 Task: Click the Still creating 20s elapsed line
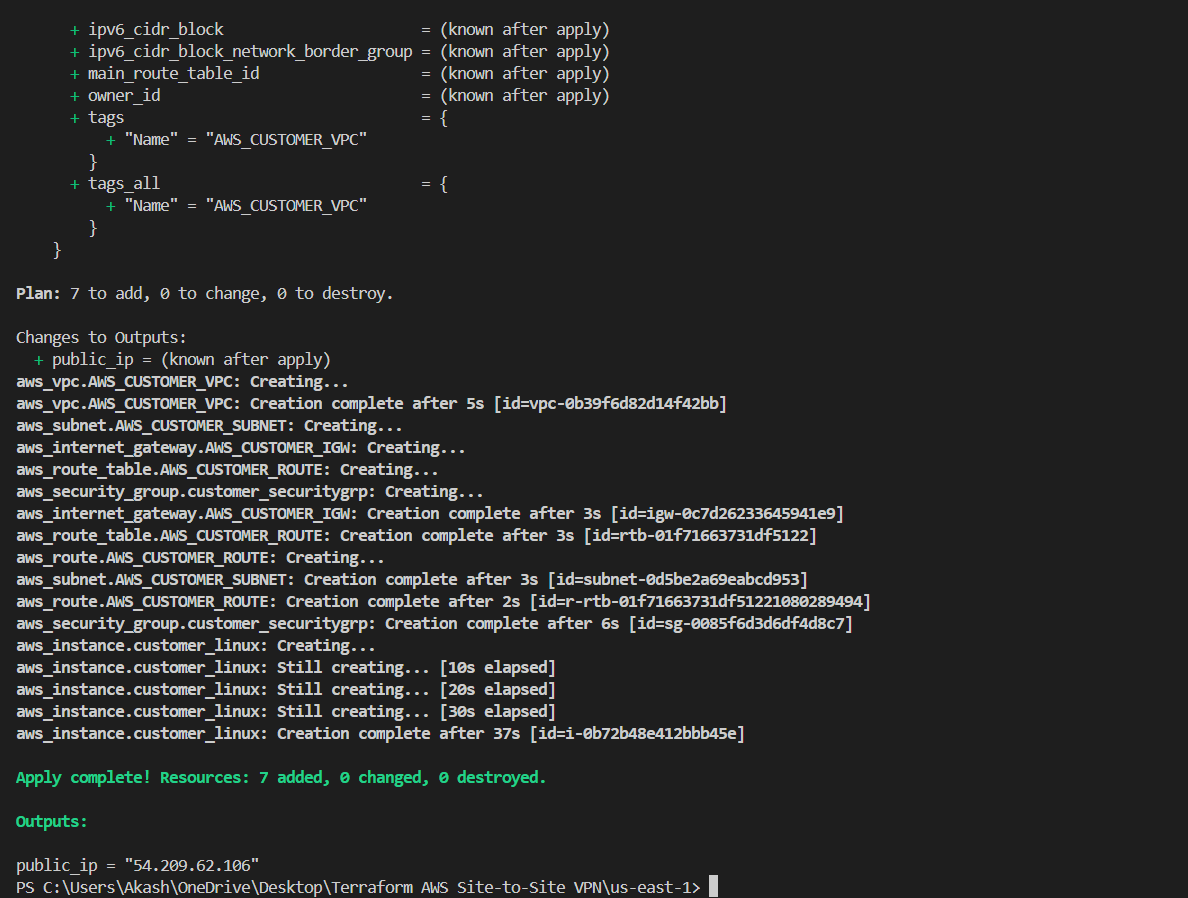click(x=285, y=690)
